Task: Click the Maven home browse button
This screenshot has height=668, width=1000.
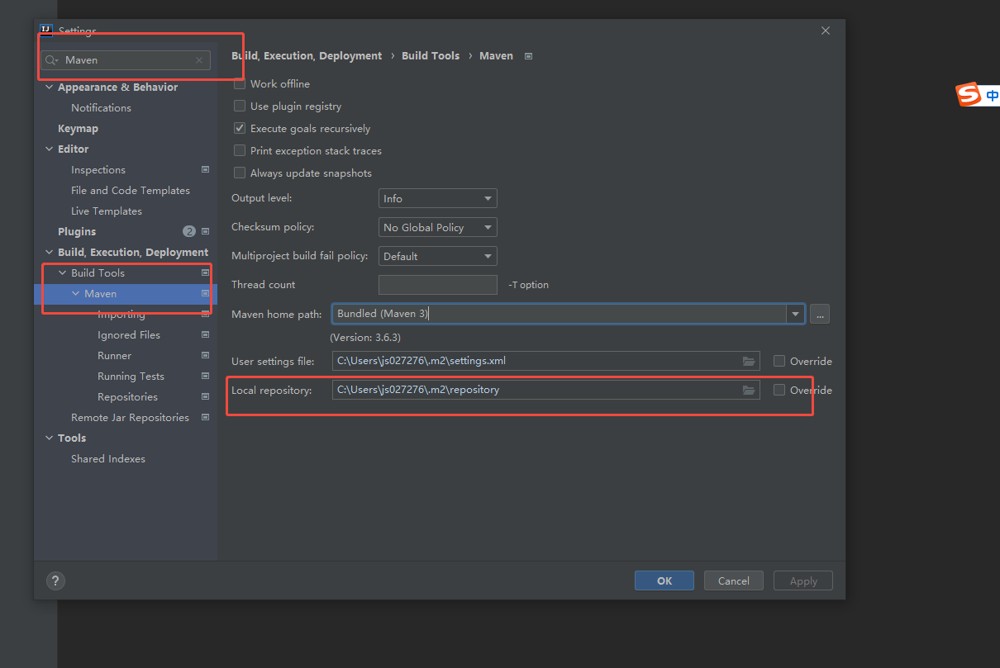Action: 820,315
